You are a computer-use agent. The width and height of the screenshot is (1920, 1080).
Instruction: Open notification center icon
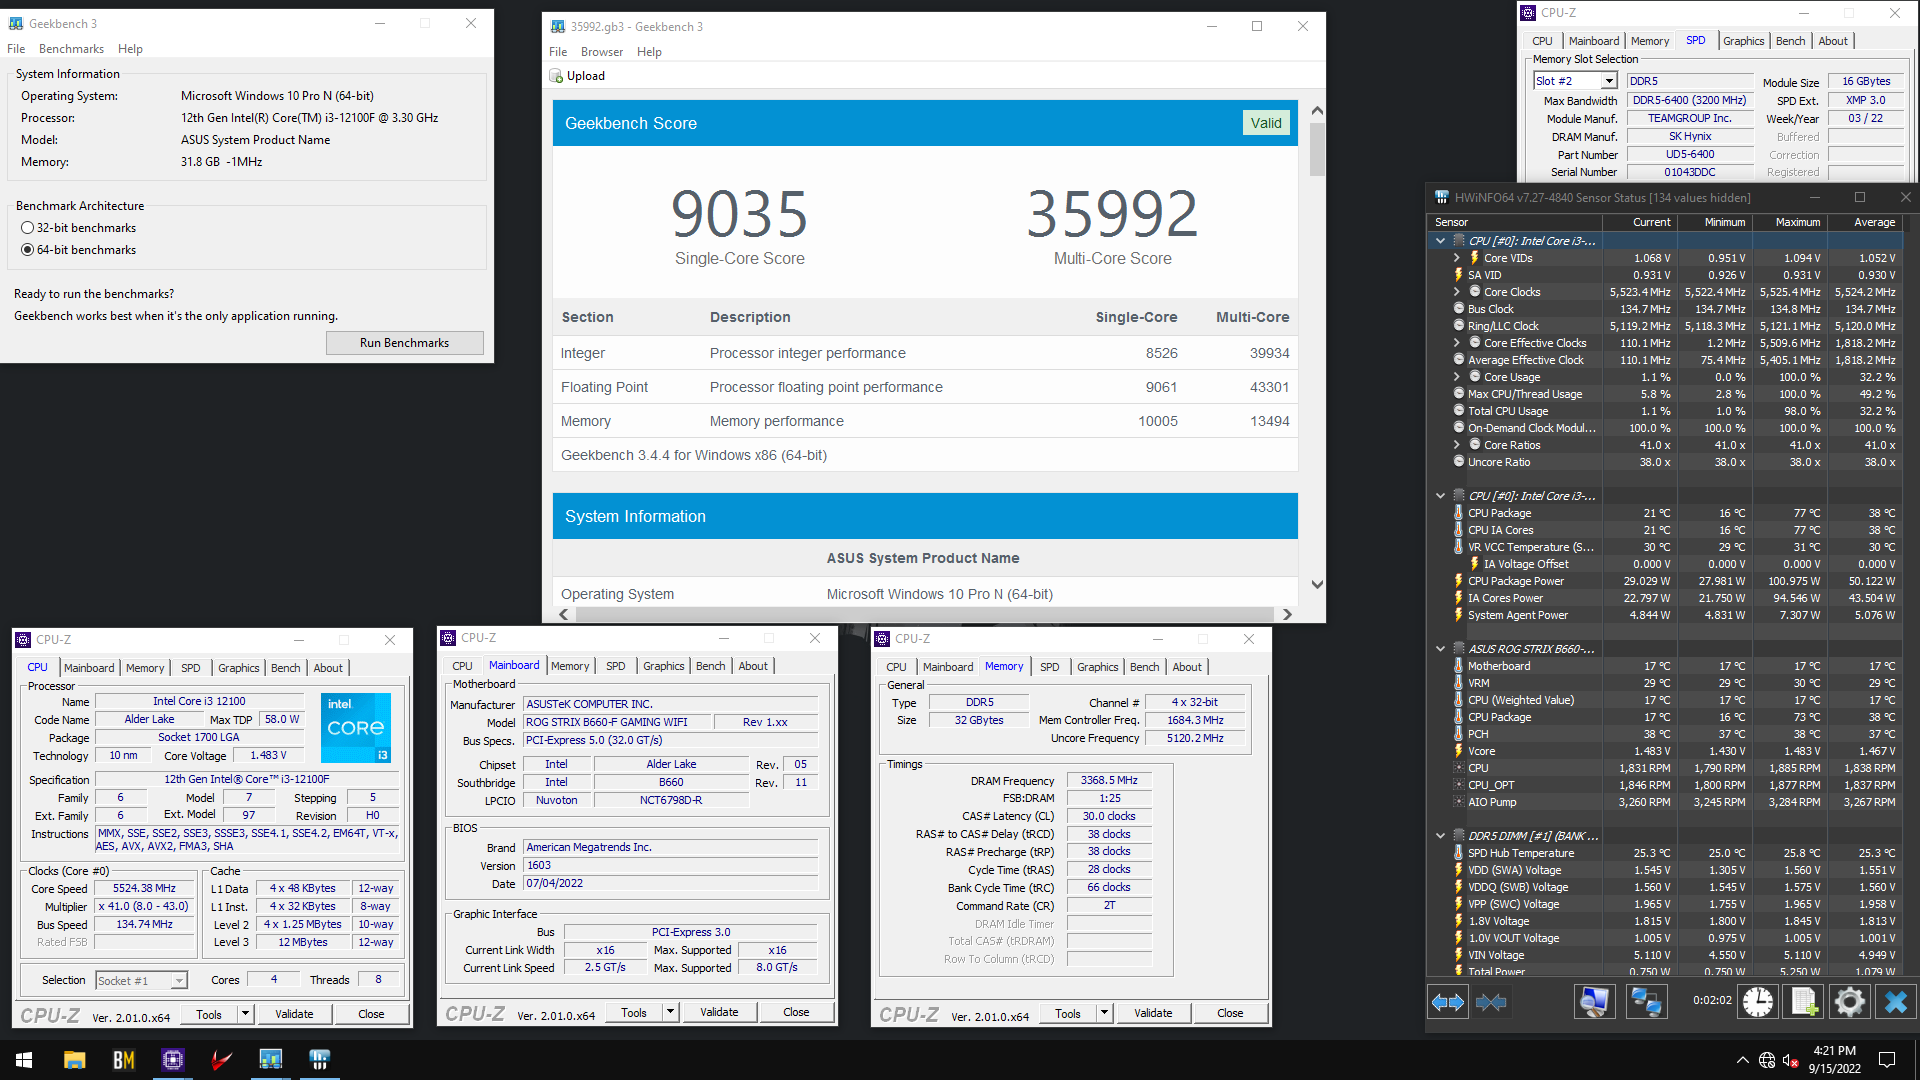tap(1887, 1060)
